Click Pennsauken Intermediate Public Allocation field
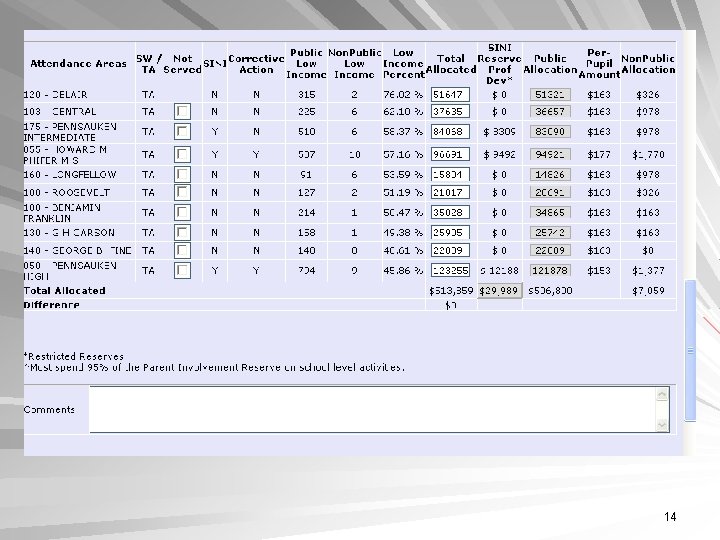Image resolution: width=720 pixels, height=540 pixels. (550, 132)
